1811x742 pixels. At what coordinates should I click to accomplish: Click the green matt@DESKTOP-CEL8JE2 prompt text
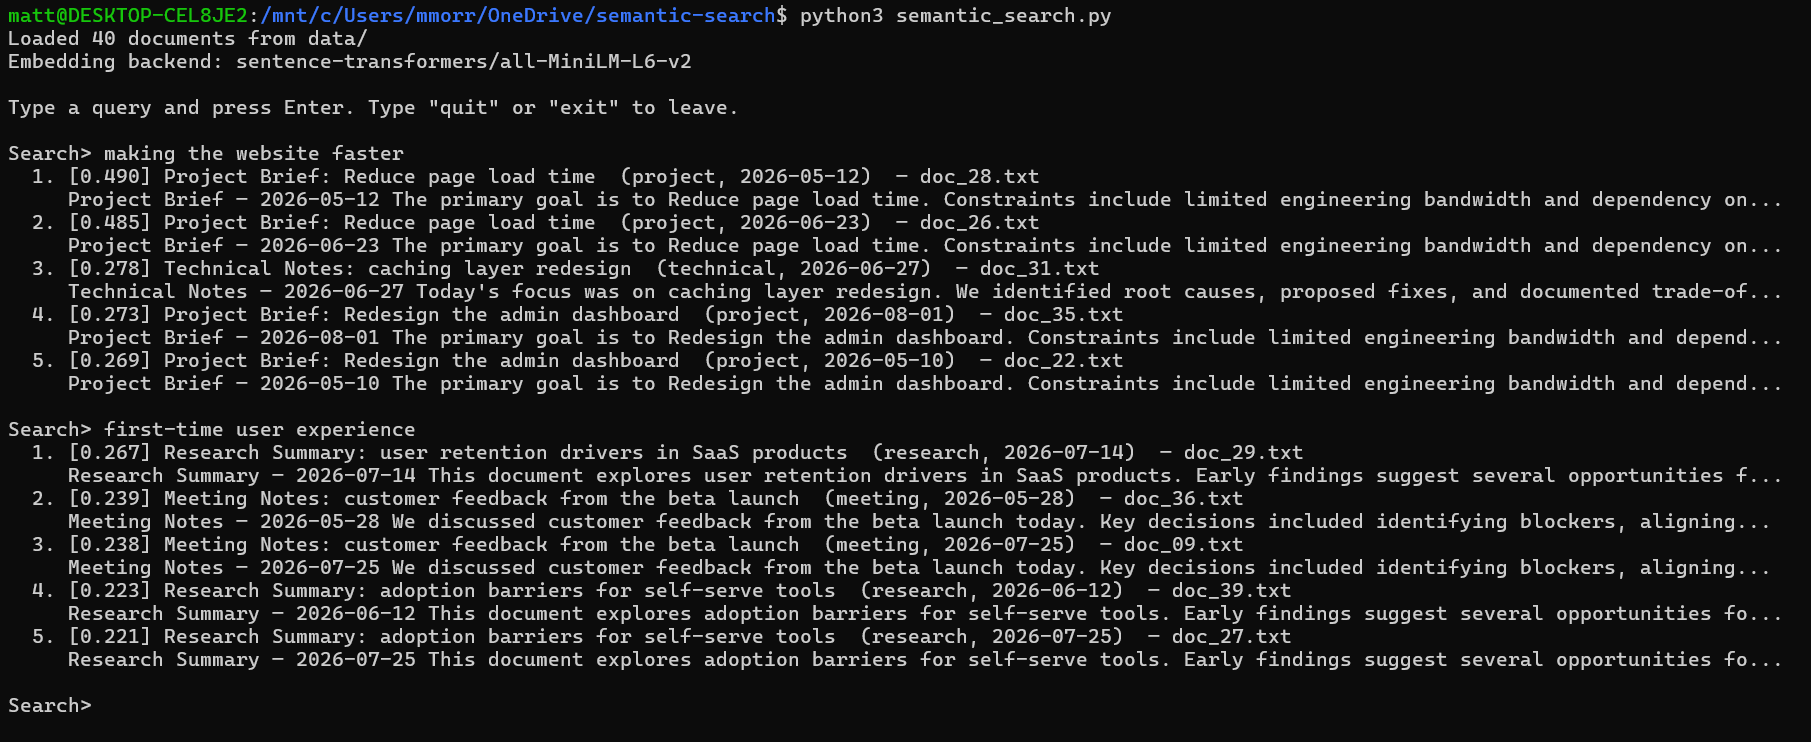point(128,16)
